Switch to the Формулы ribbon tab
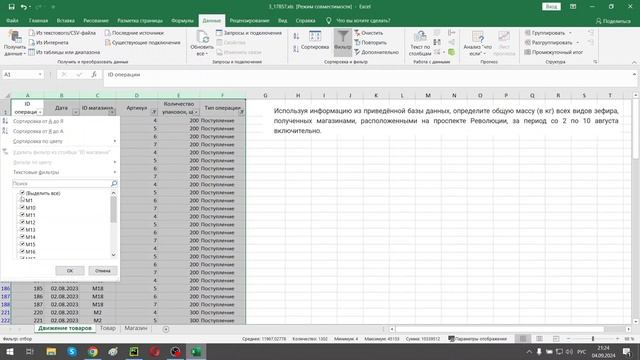640x360 pixels. click(x=182, y=20)
